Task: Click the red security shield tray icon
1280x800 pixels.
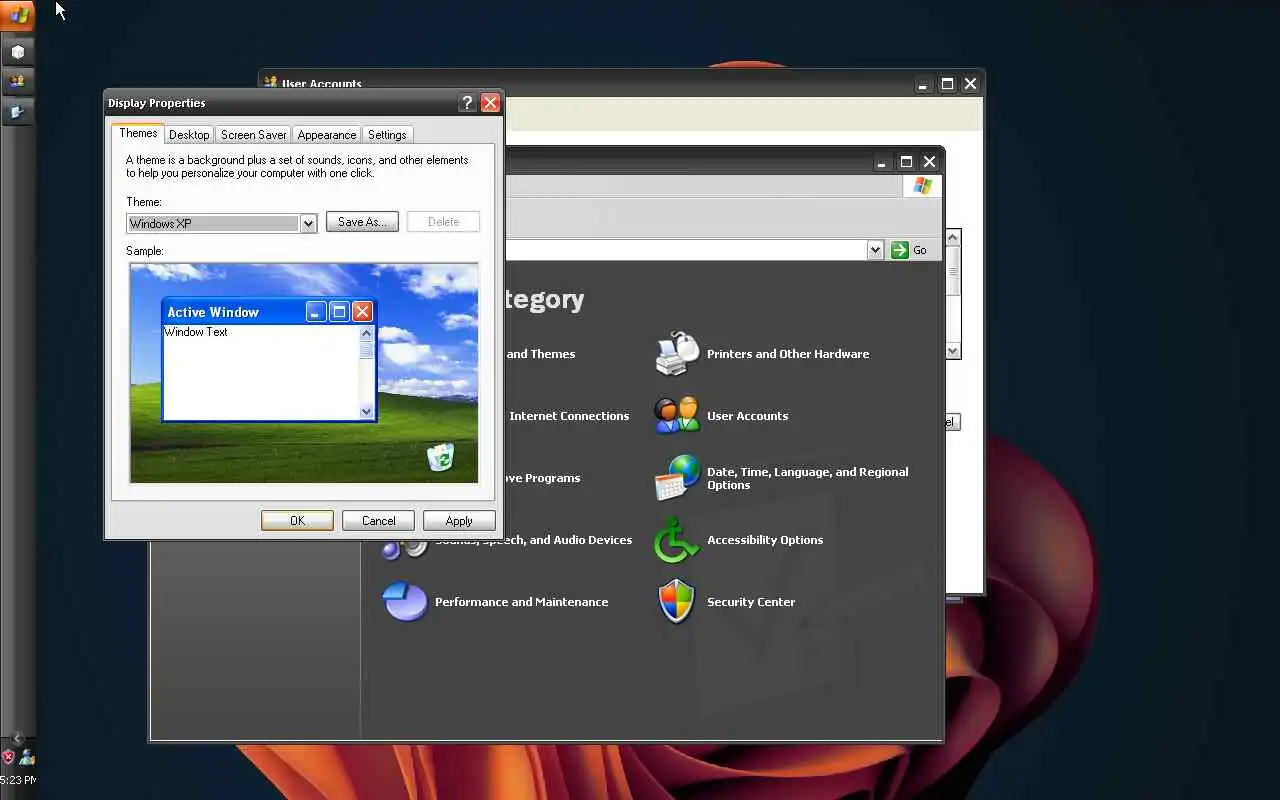Action: (8, 757)
